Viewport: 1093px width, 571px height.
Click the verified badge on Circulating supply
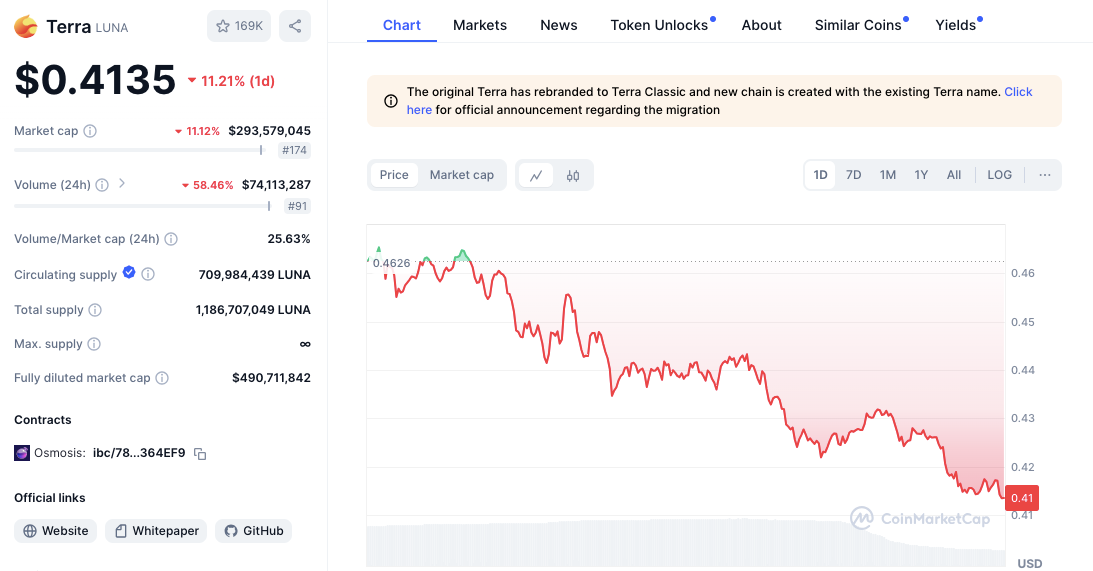[x=129, y=273]
